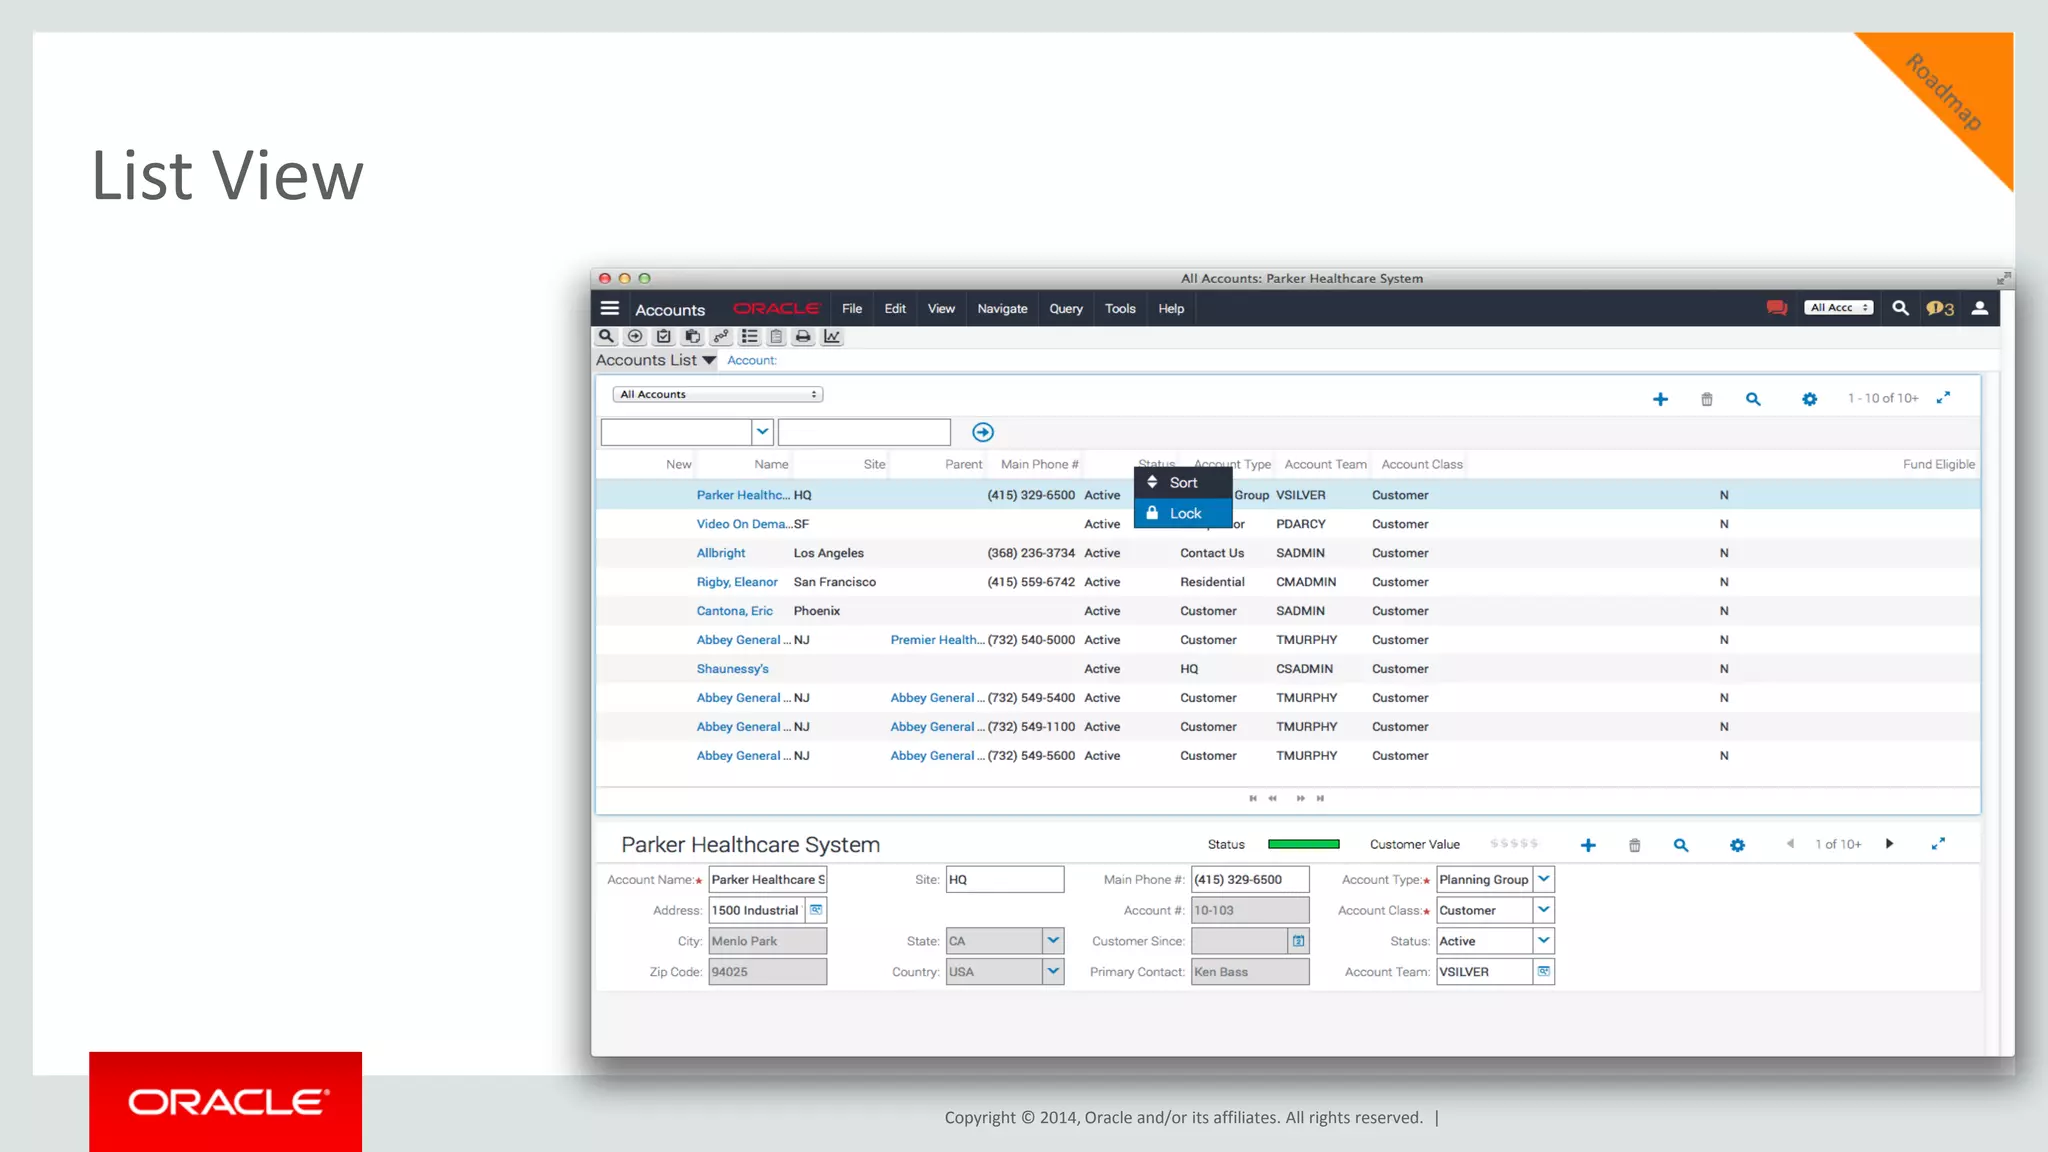2048x1152 pixels.
Task: Click the search value text field
Action: click(x=864, y=432)
